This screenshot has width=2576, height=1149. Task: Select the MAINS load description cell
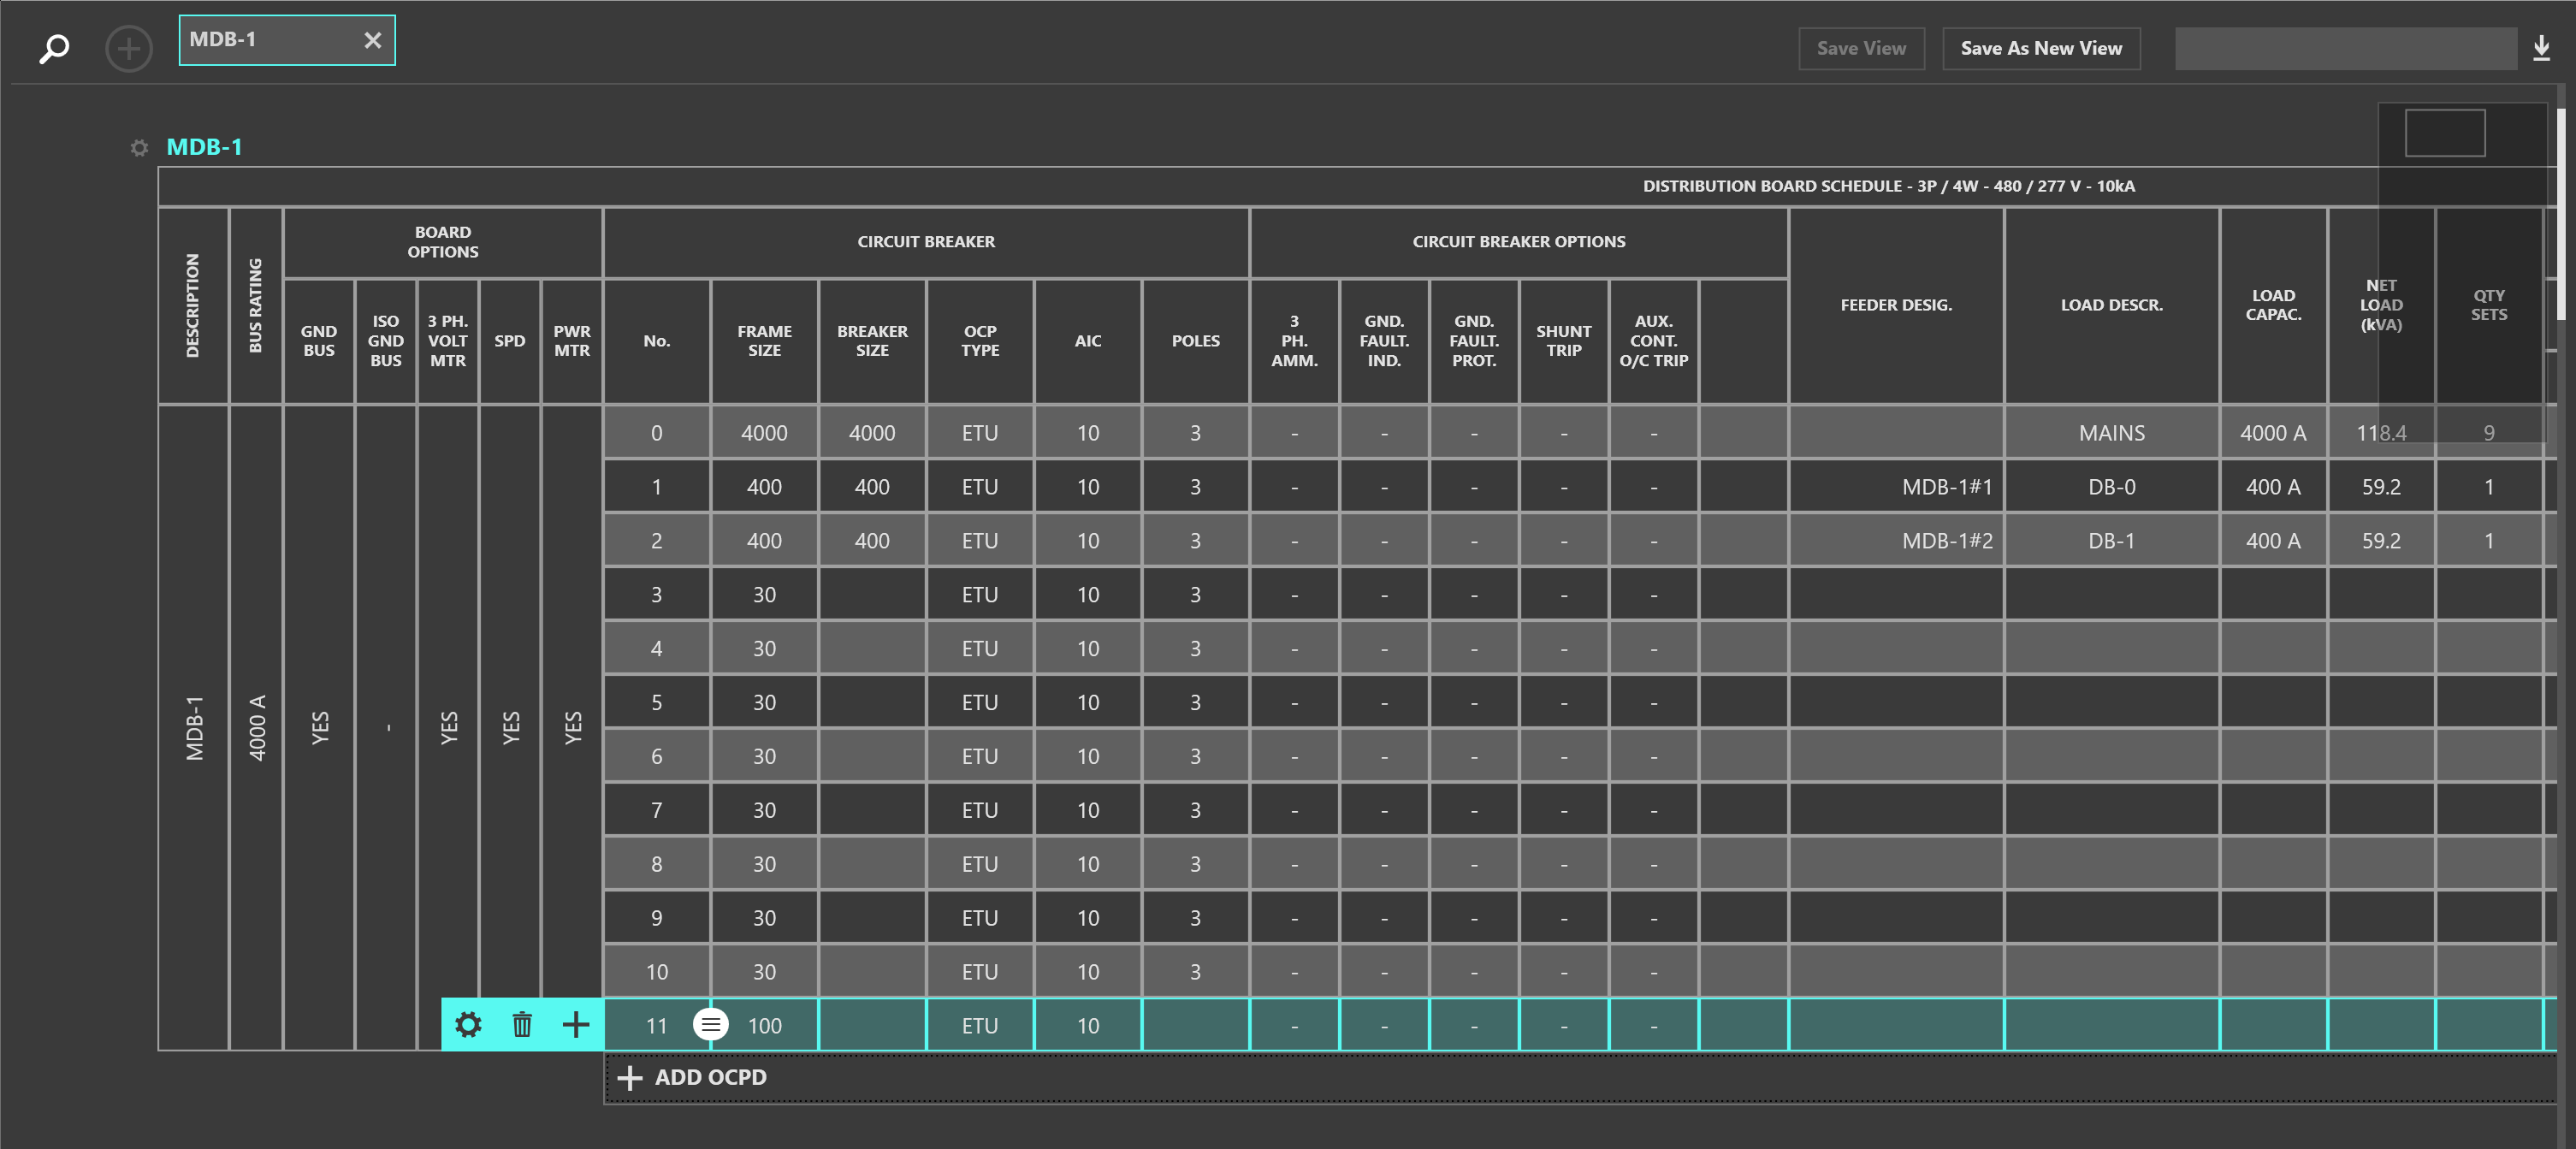tap(2111, 433)
